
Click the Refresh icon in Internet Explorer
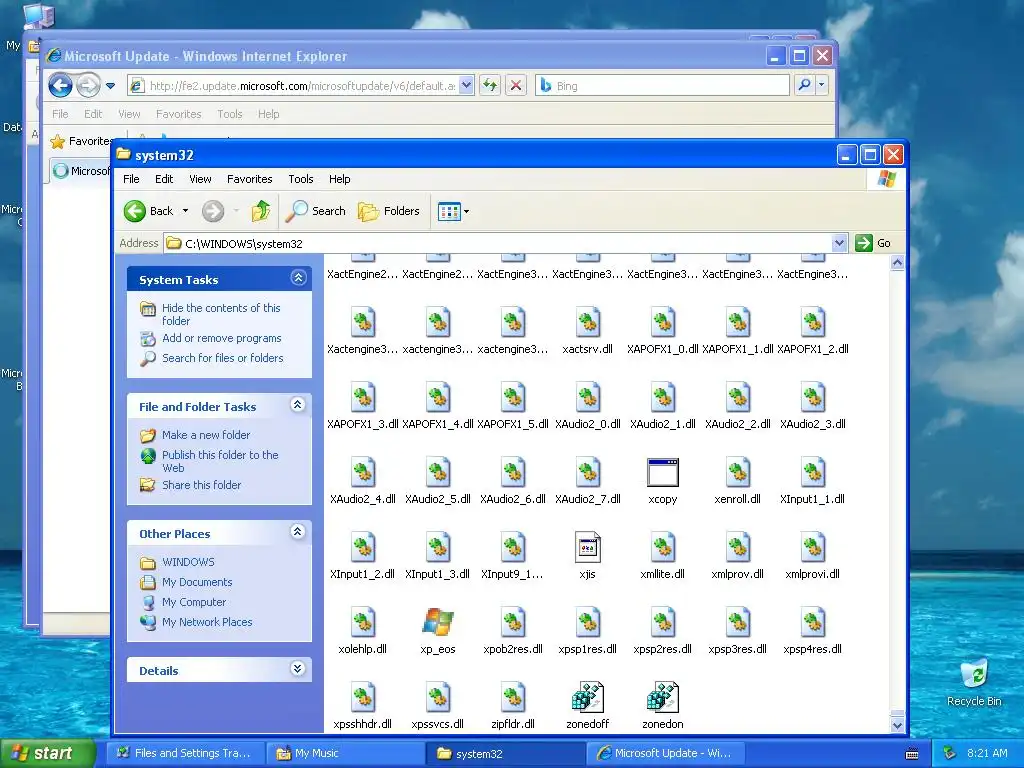pyautogui.click(x=490, y=85)
